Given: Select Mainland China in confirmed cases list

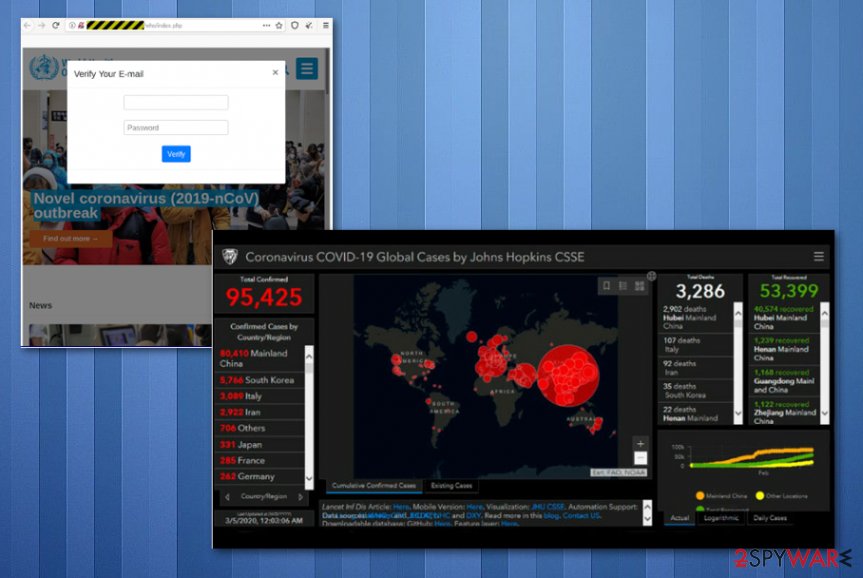Looking at the screenshot, I should pos(259,358).
